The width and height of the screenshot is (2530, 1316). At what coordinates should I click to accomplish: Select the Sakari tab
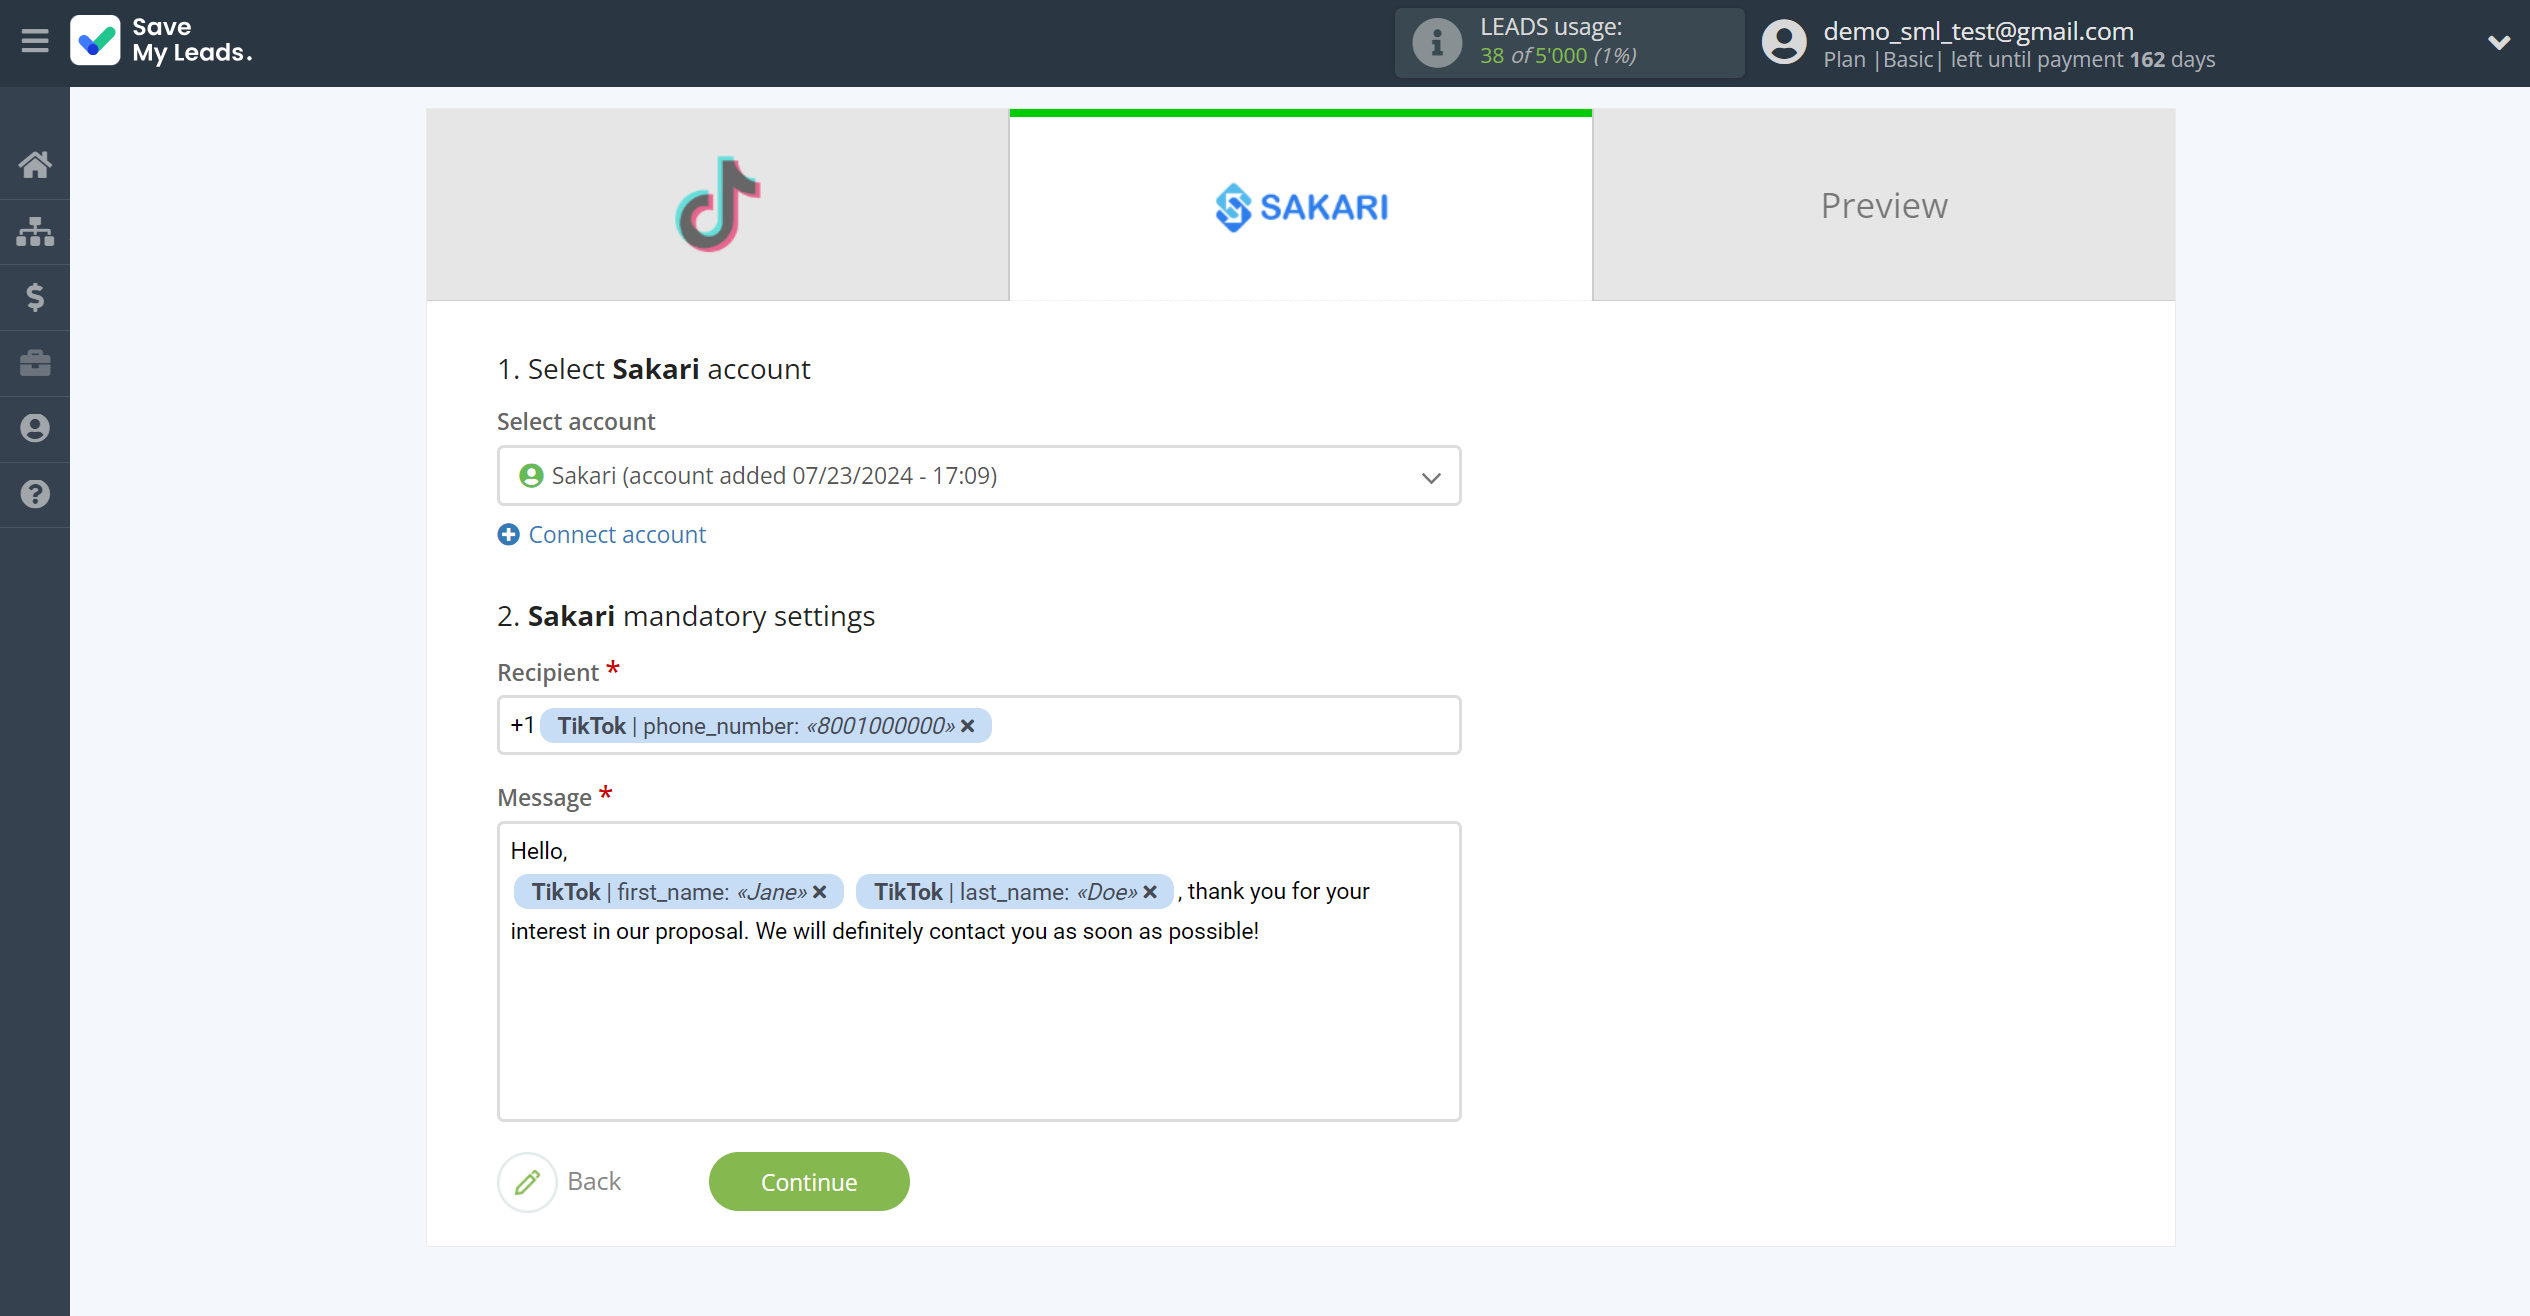pyautogui.click(x=1301, y=206)
